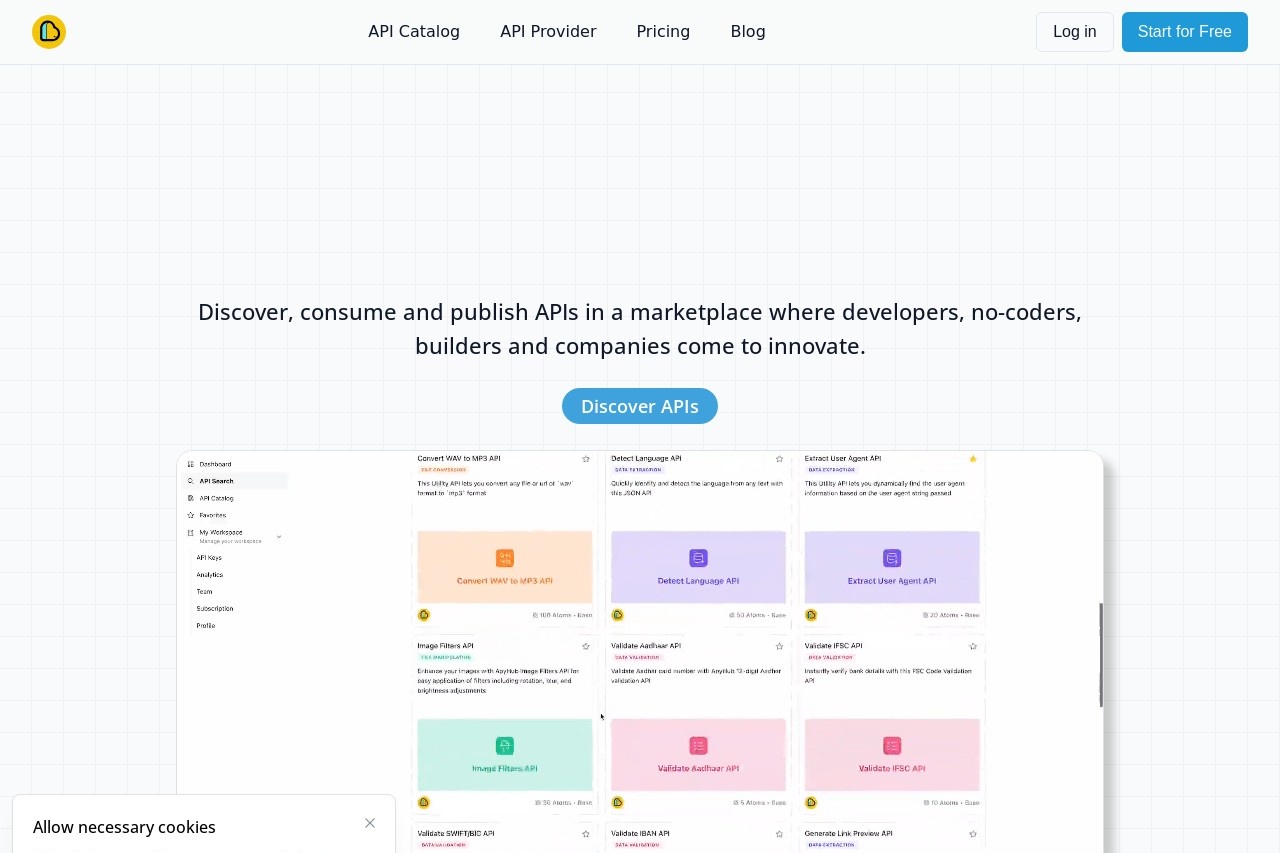Open the Image Filters API card title

(446, 646)
